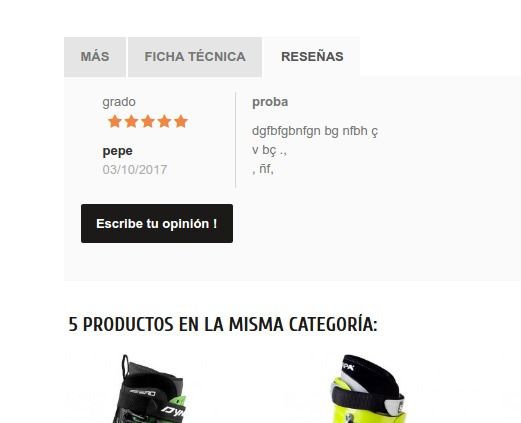Open the yellow ski boot product
Screen dimensions: 521x423
(x=368, y=389)
